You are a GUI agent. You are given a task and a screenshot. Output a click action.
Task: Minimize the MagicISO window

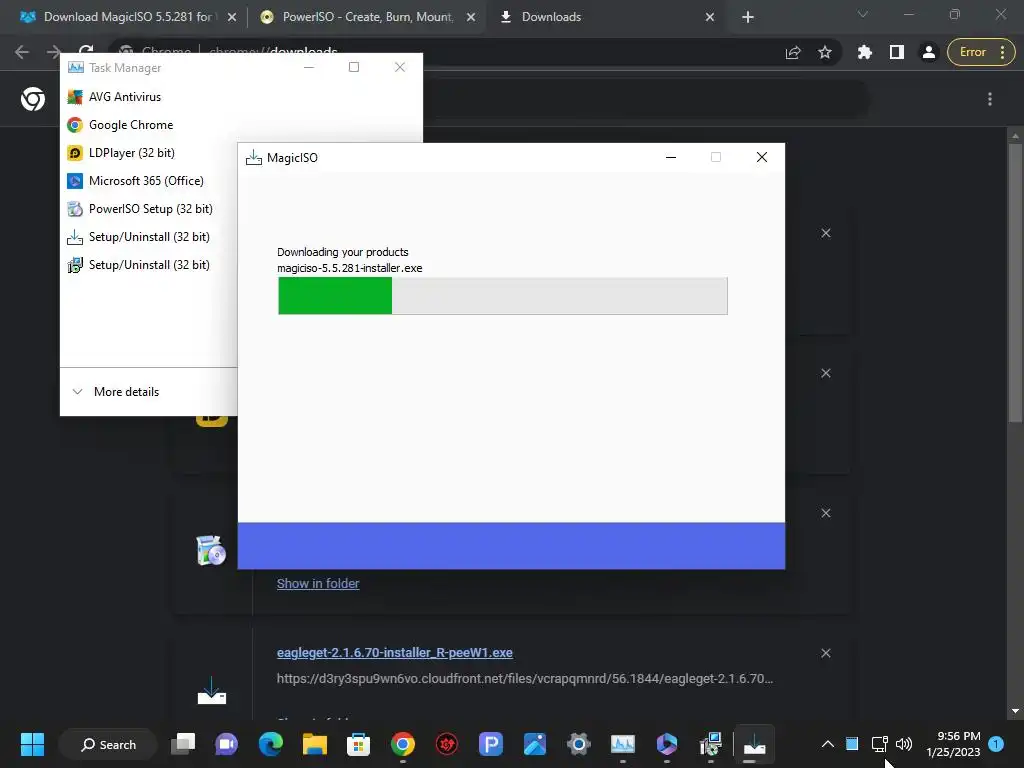pyautogui.click(x=671, y=157)
